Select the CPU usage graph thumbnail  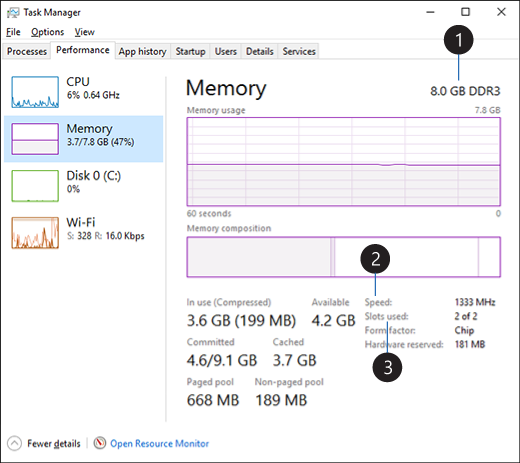(x=35, y=92)
